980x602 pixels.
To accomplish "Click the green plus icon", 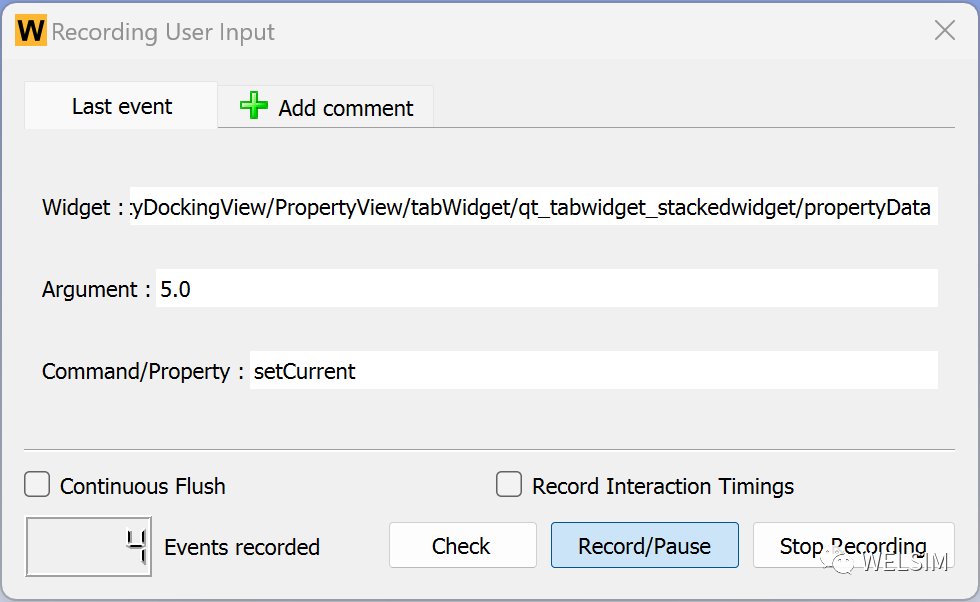I will point(254,106).
